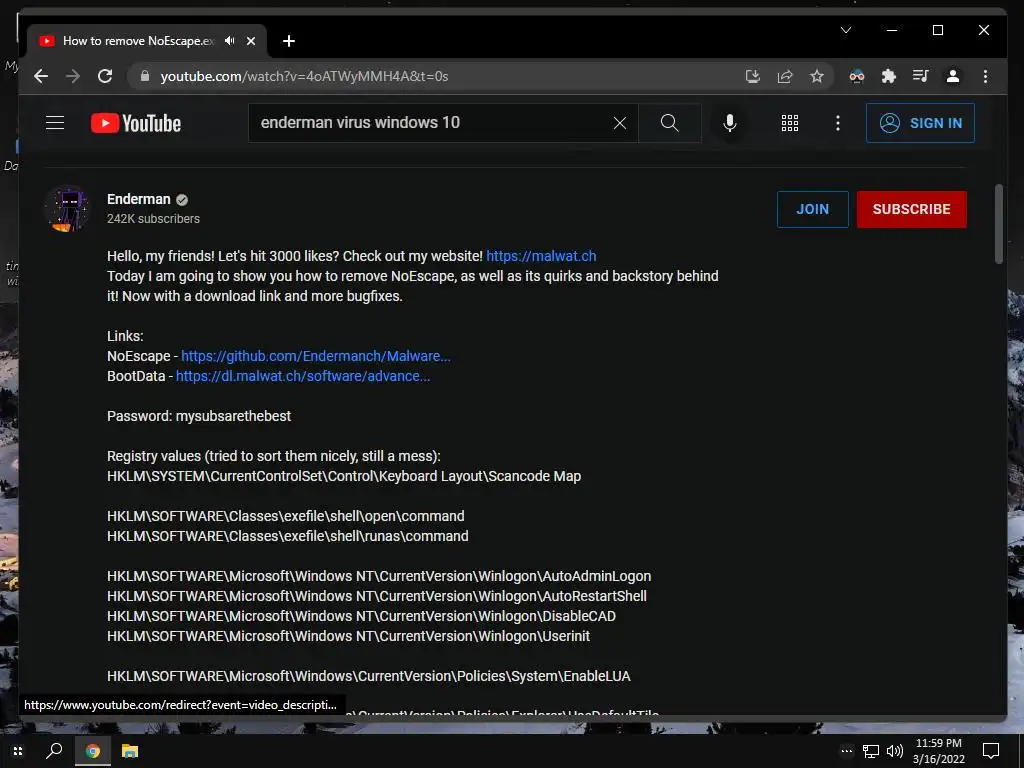Click the browser forward arrow
The height and width of the screenshot is (768, 1024).
tap(73, 76)
